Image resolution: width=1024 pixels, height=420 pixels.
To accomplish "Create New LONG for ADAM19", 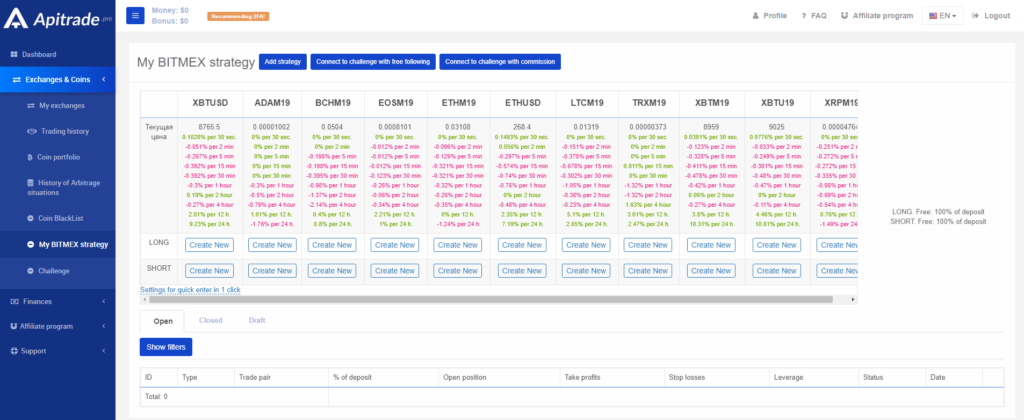I will tap(272, 245).
